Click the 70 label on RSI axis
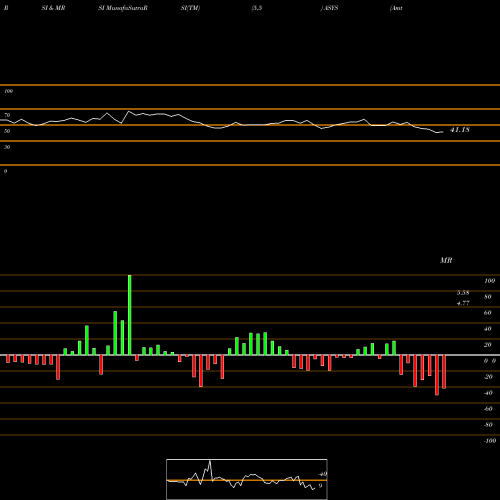Screen dimensions: 500x500 7,115
